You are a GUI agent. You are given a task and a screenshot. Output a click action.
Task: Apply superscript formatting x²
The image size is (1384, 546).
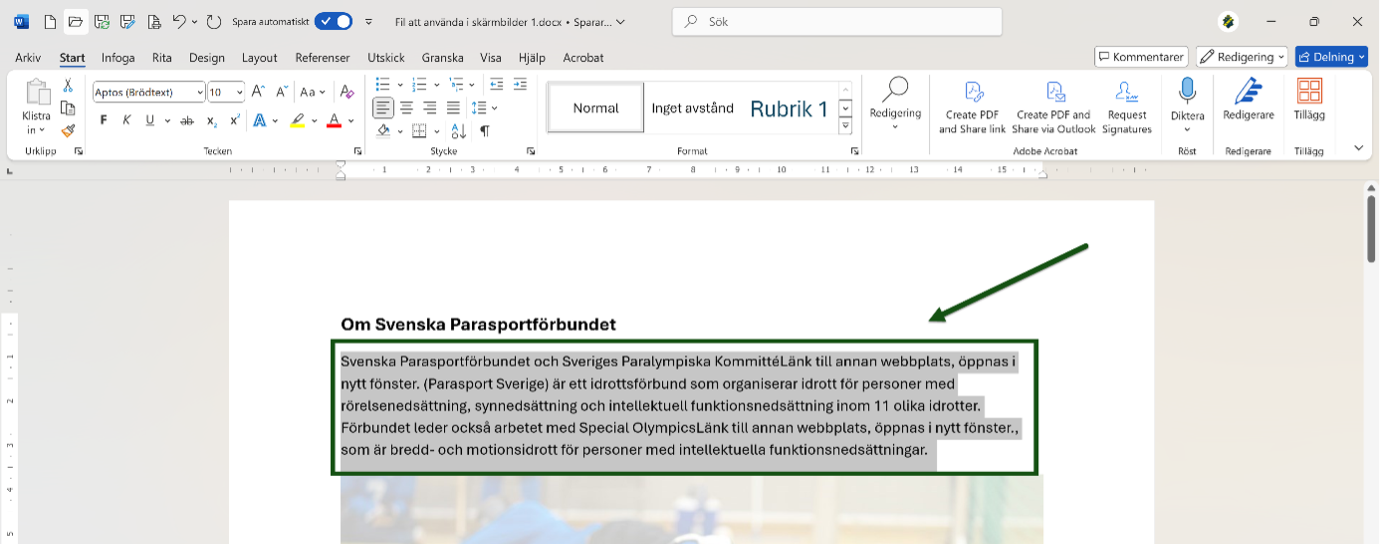point(235,121)
